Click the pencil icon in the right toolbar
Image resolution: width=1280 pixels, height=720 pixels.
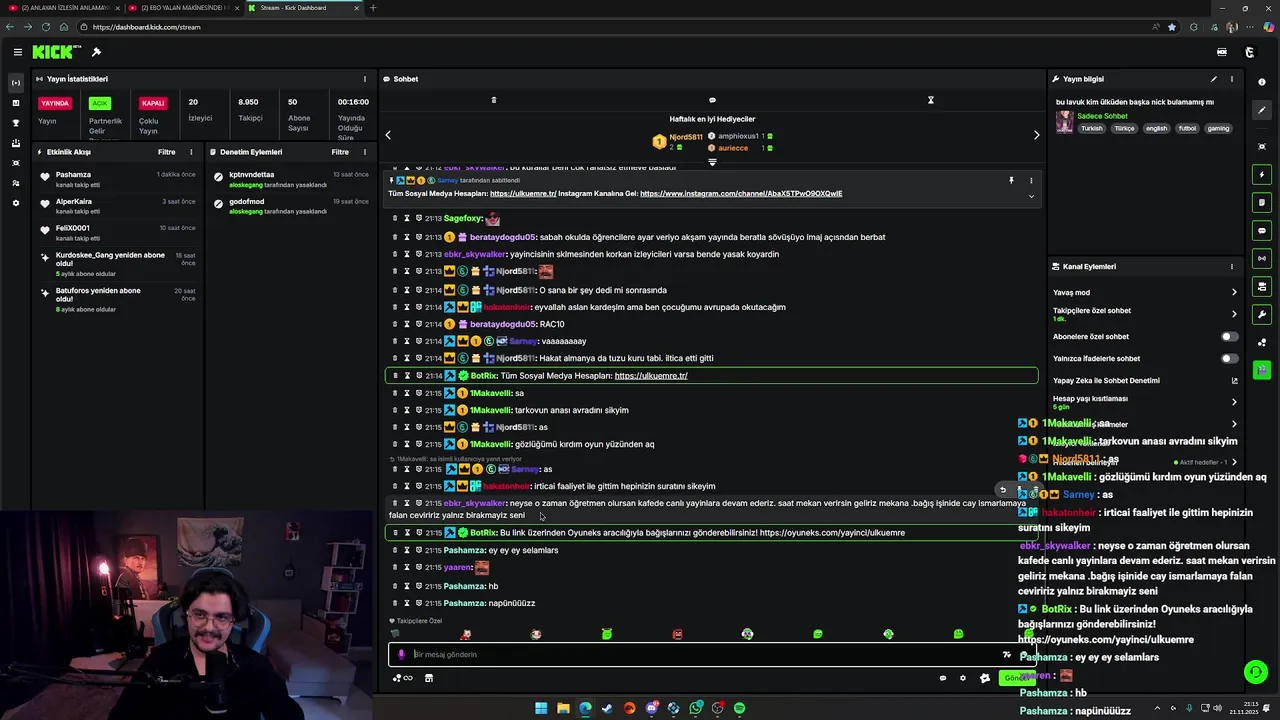point(1262,110)
